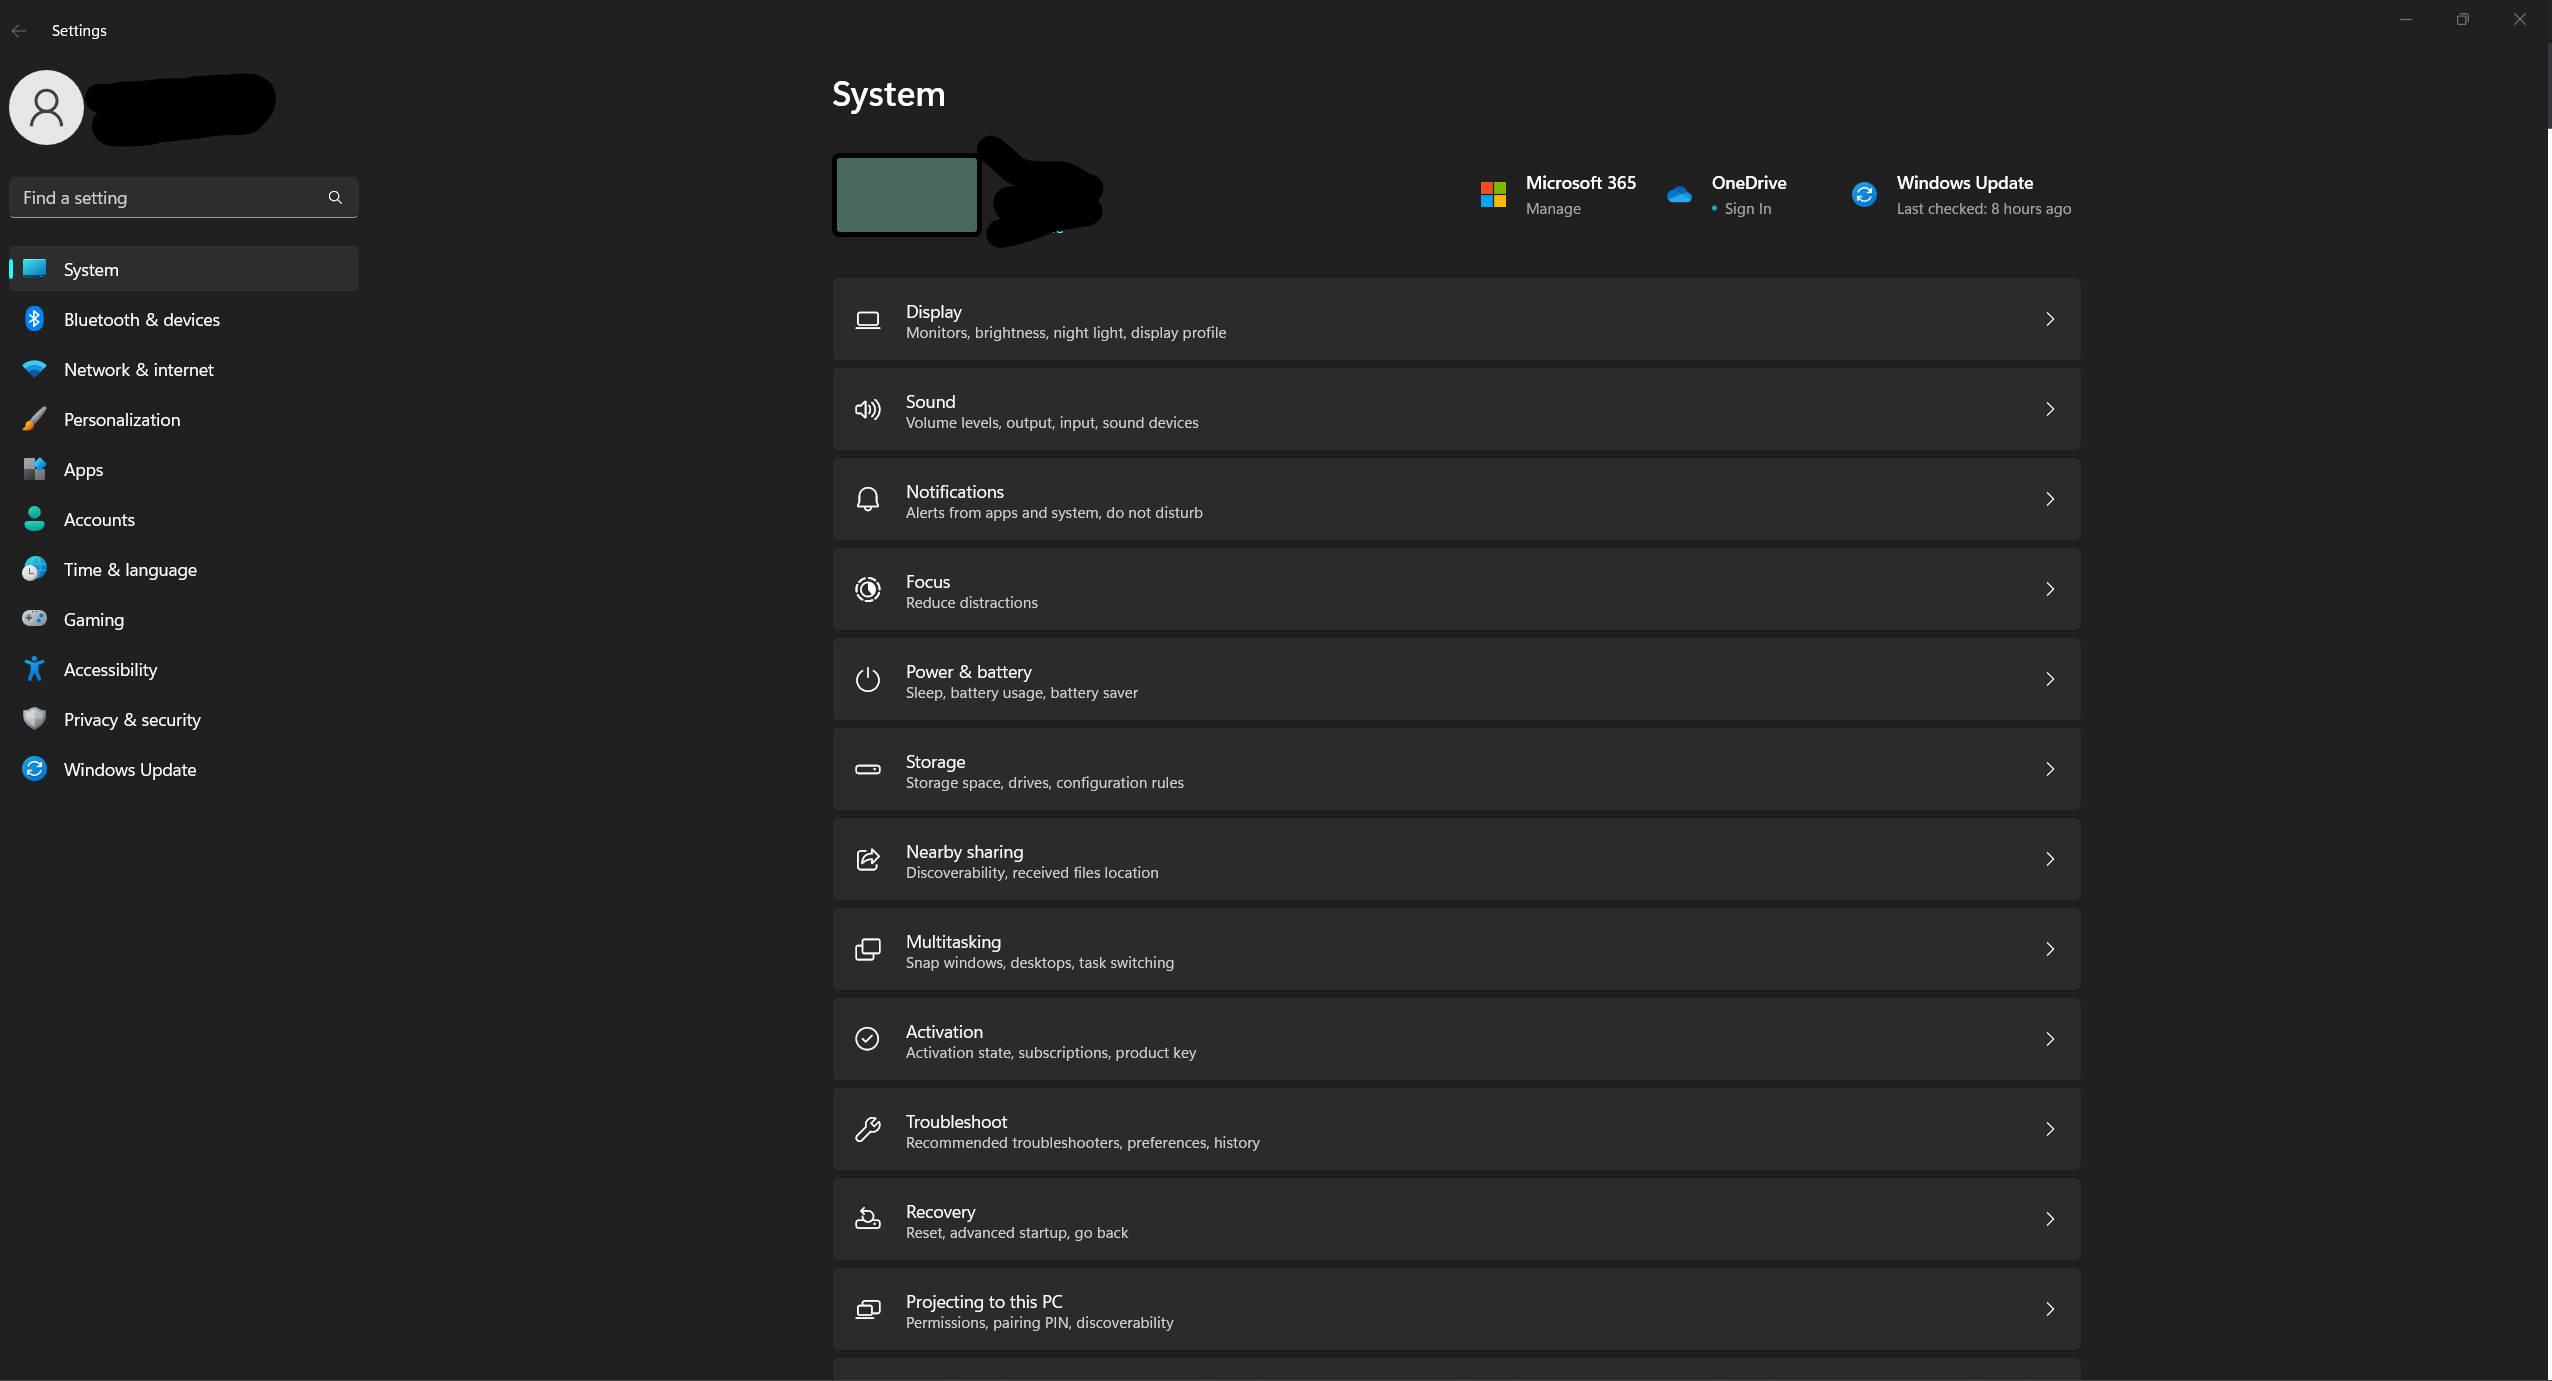Click the Accessibility figure icon
This screenshot has width=2552, height=1381.
34,669
